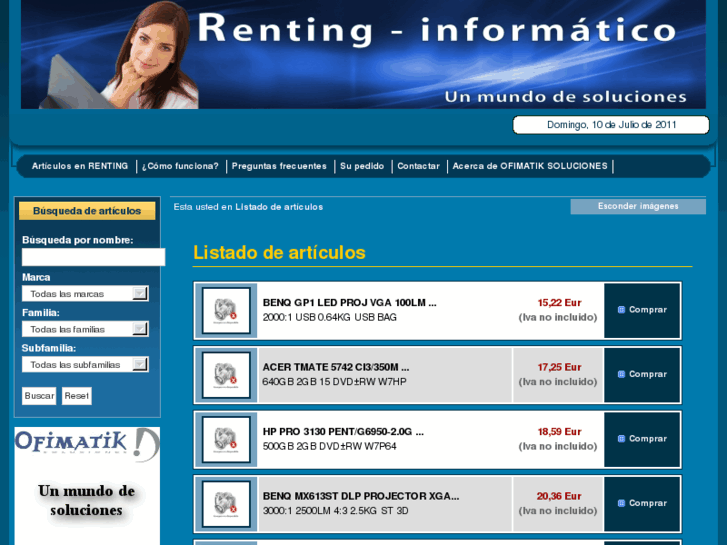This screenshot has height=545, width=727.
Task: Click the BENQ GP1 product thumbnail image
Action: click(226, 310)
